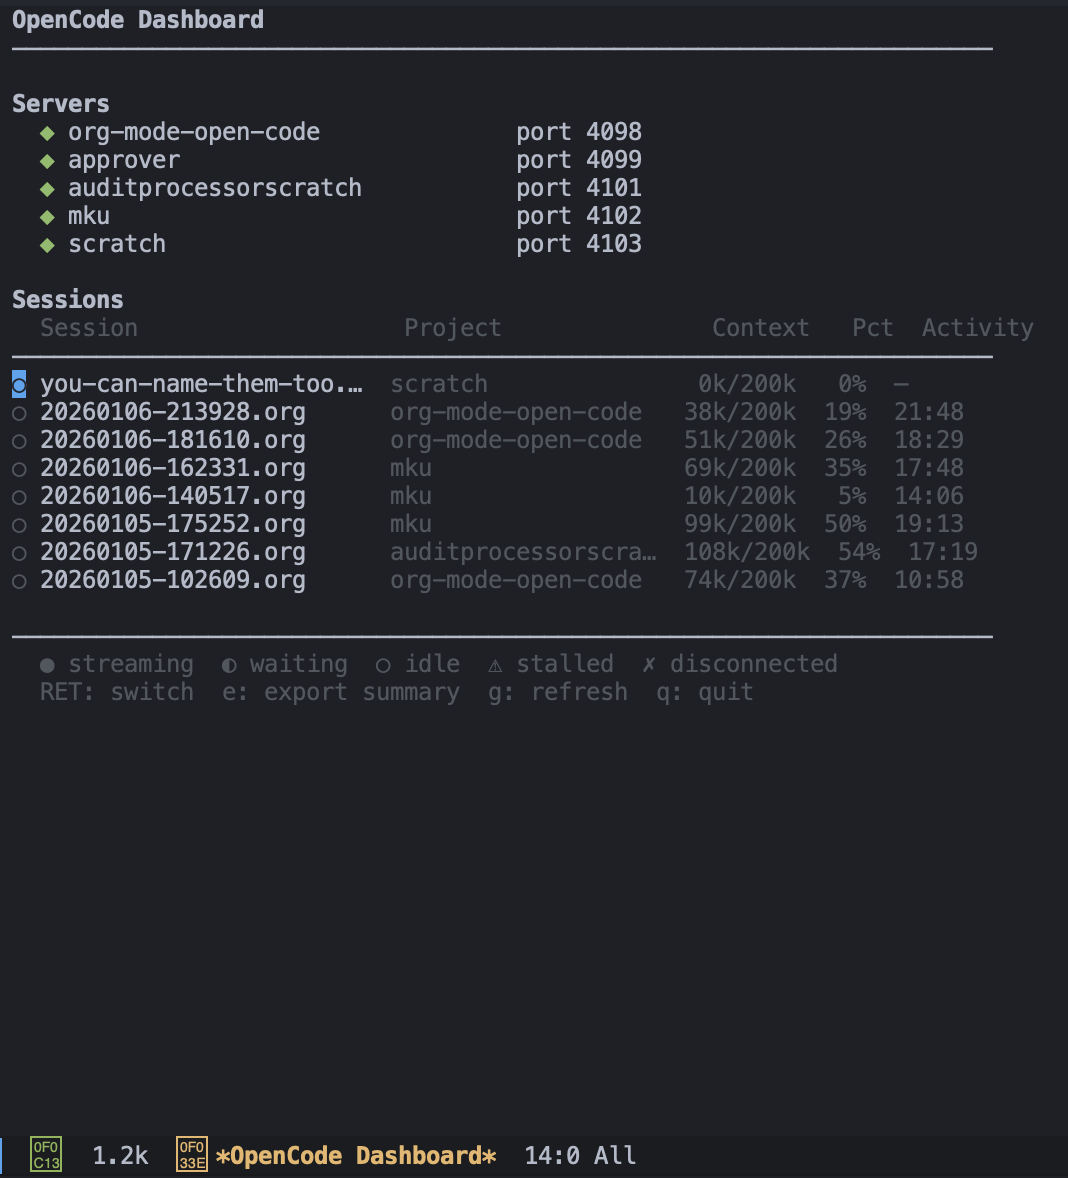Select session 20260106-162331.org

(172, 468)
